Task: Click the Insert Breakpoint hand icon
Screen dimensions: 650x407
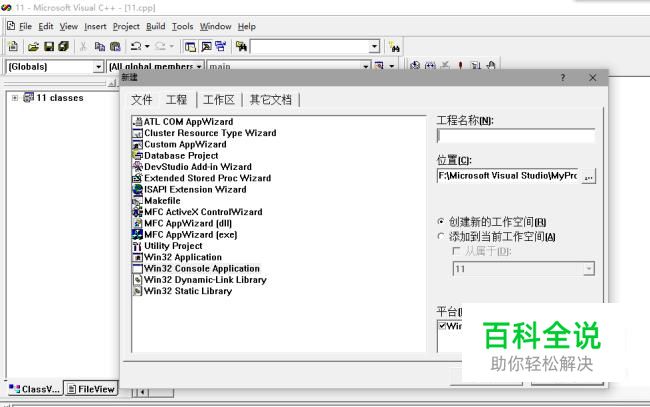Action: coord(491,65)
